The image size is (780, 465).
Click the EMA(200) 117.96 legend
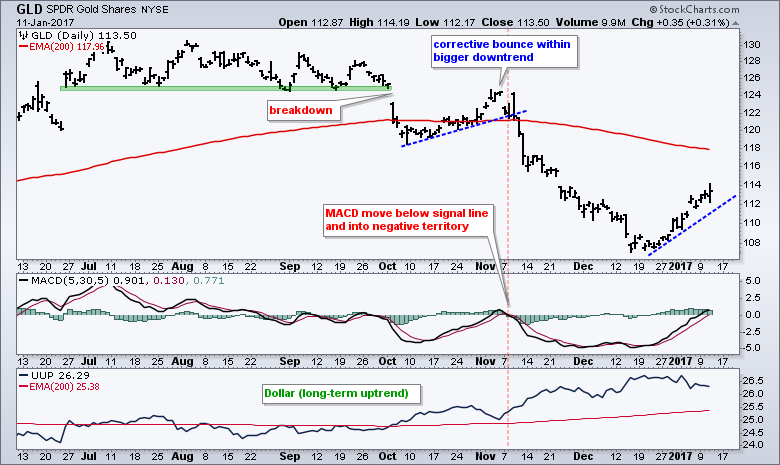61,46
